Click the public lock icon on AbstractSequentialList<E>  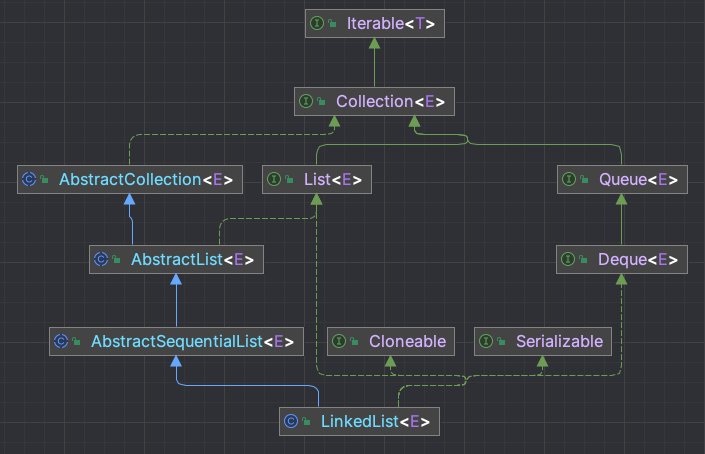76,341
